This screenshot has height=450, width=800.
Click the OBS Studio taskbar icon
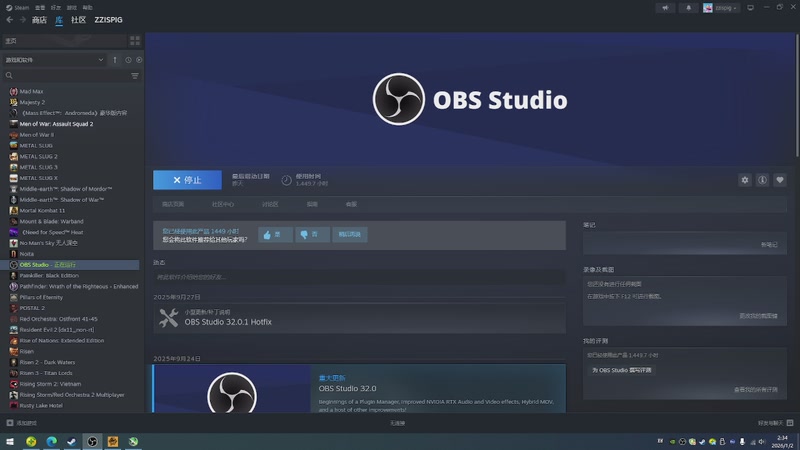pyautogui.click(x=92, y=441)
